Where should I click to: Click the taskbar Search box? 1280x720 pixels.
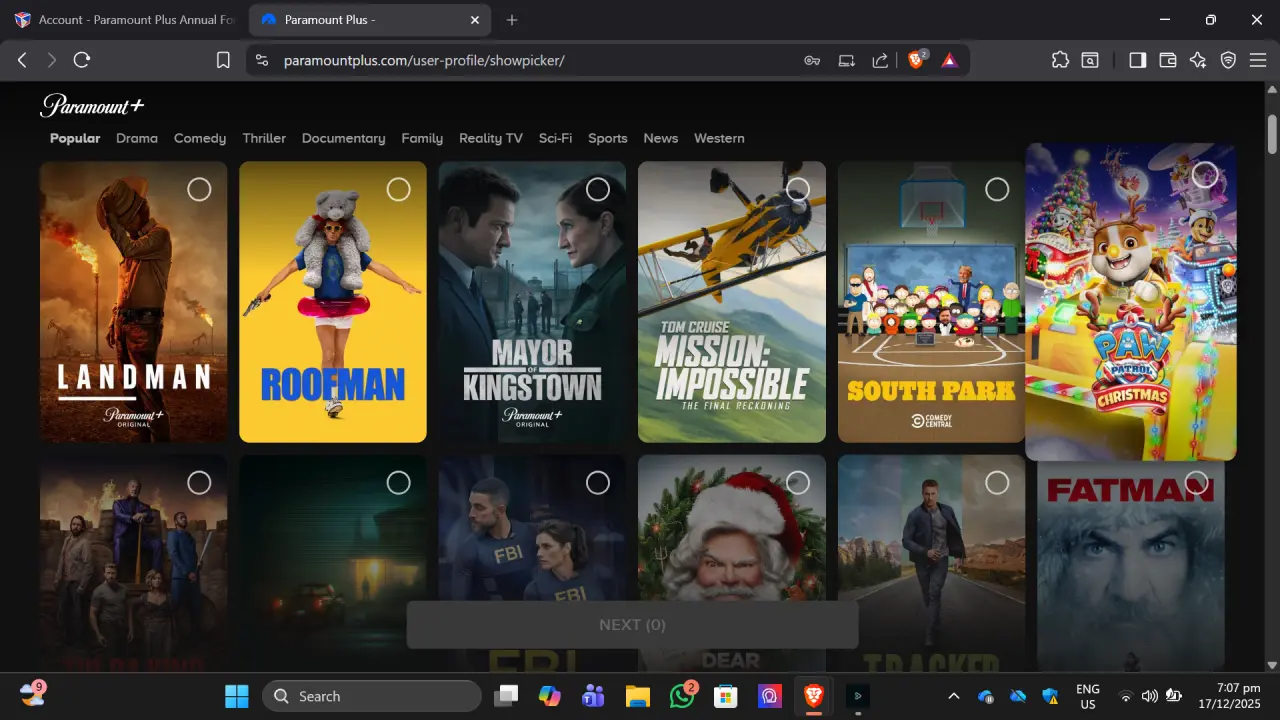(372, 696)
